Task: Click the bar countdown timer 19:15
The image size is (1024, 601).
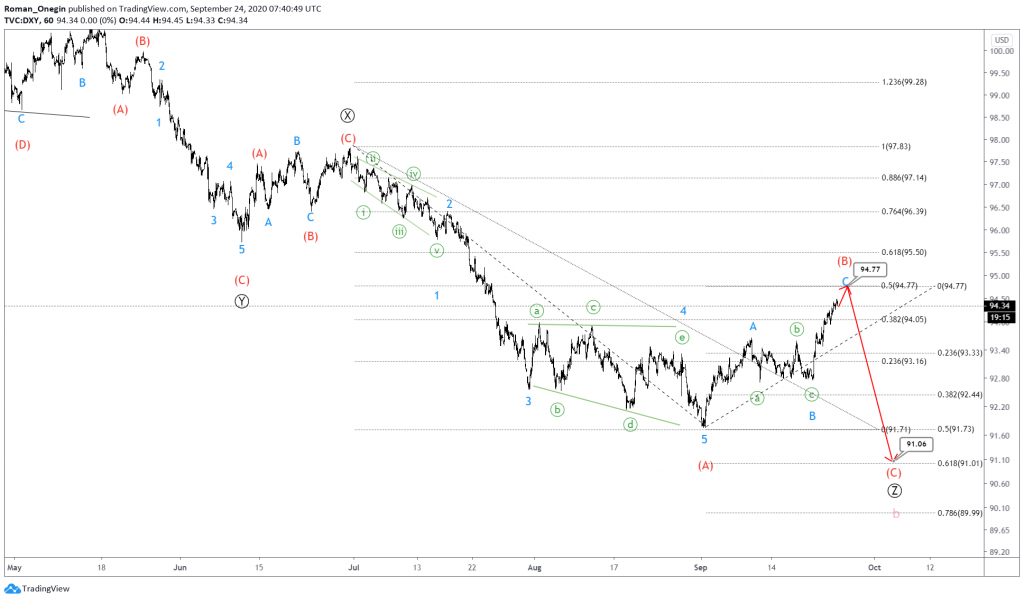Action: point(1000,317)
